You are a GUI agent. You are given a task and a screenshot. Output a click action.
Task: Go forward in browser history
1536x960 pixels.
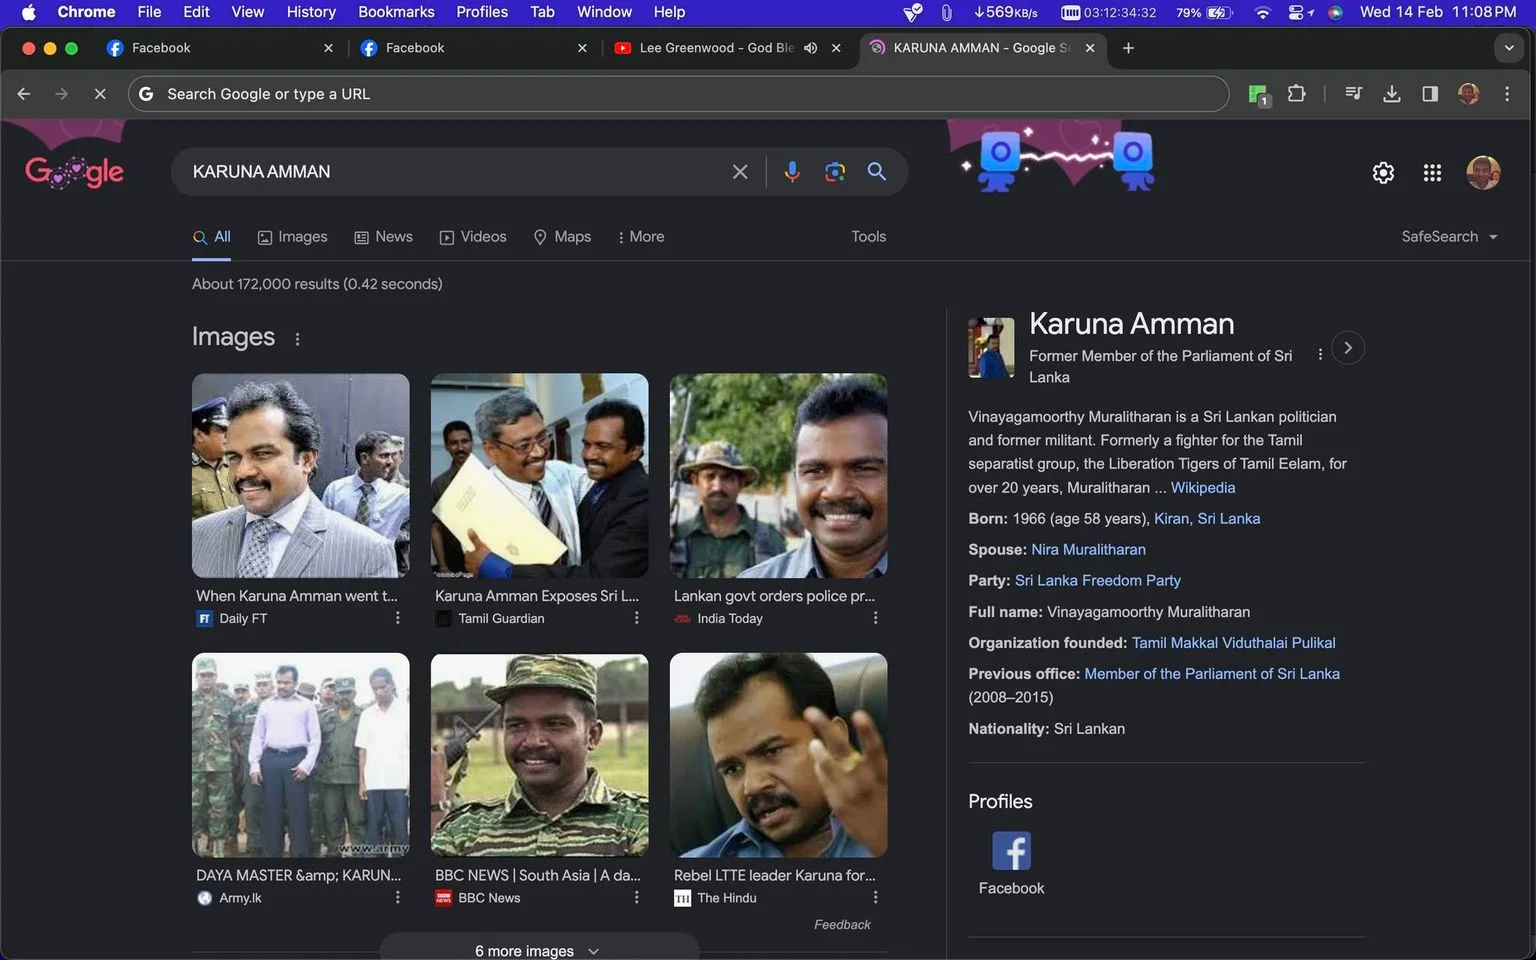[x=62, y=94]
